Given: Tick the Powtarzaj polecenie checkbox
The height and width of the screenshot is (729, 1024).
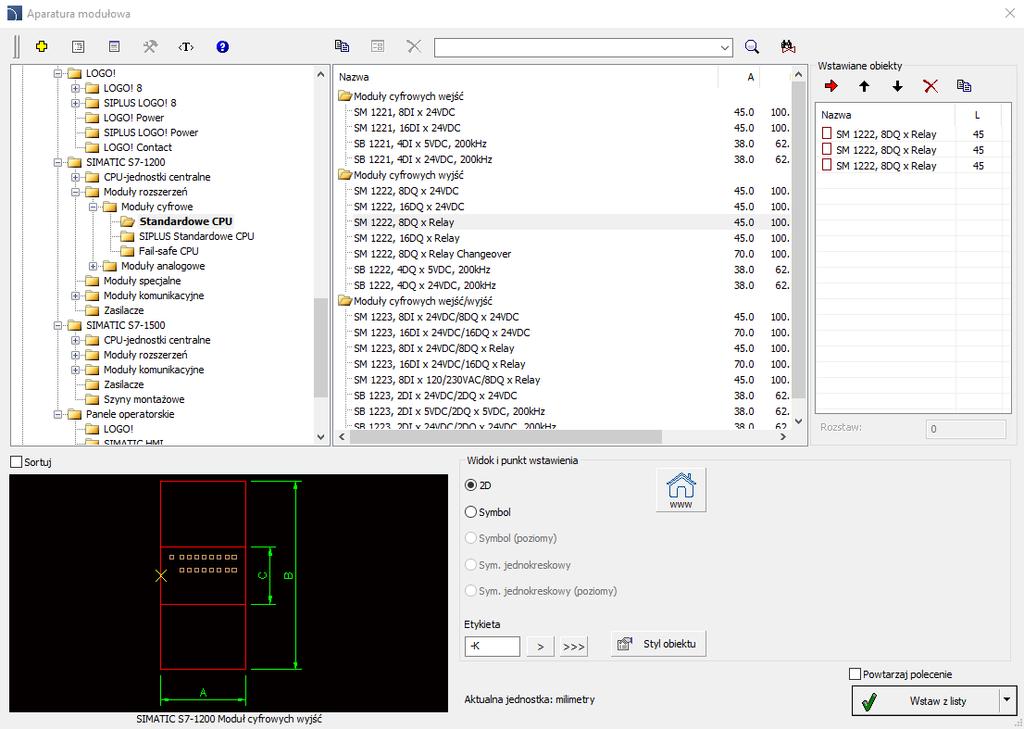Looking at the screenshot, I should coord(854,674).
